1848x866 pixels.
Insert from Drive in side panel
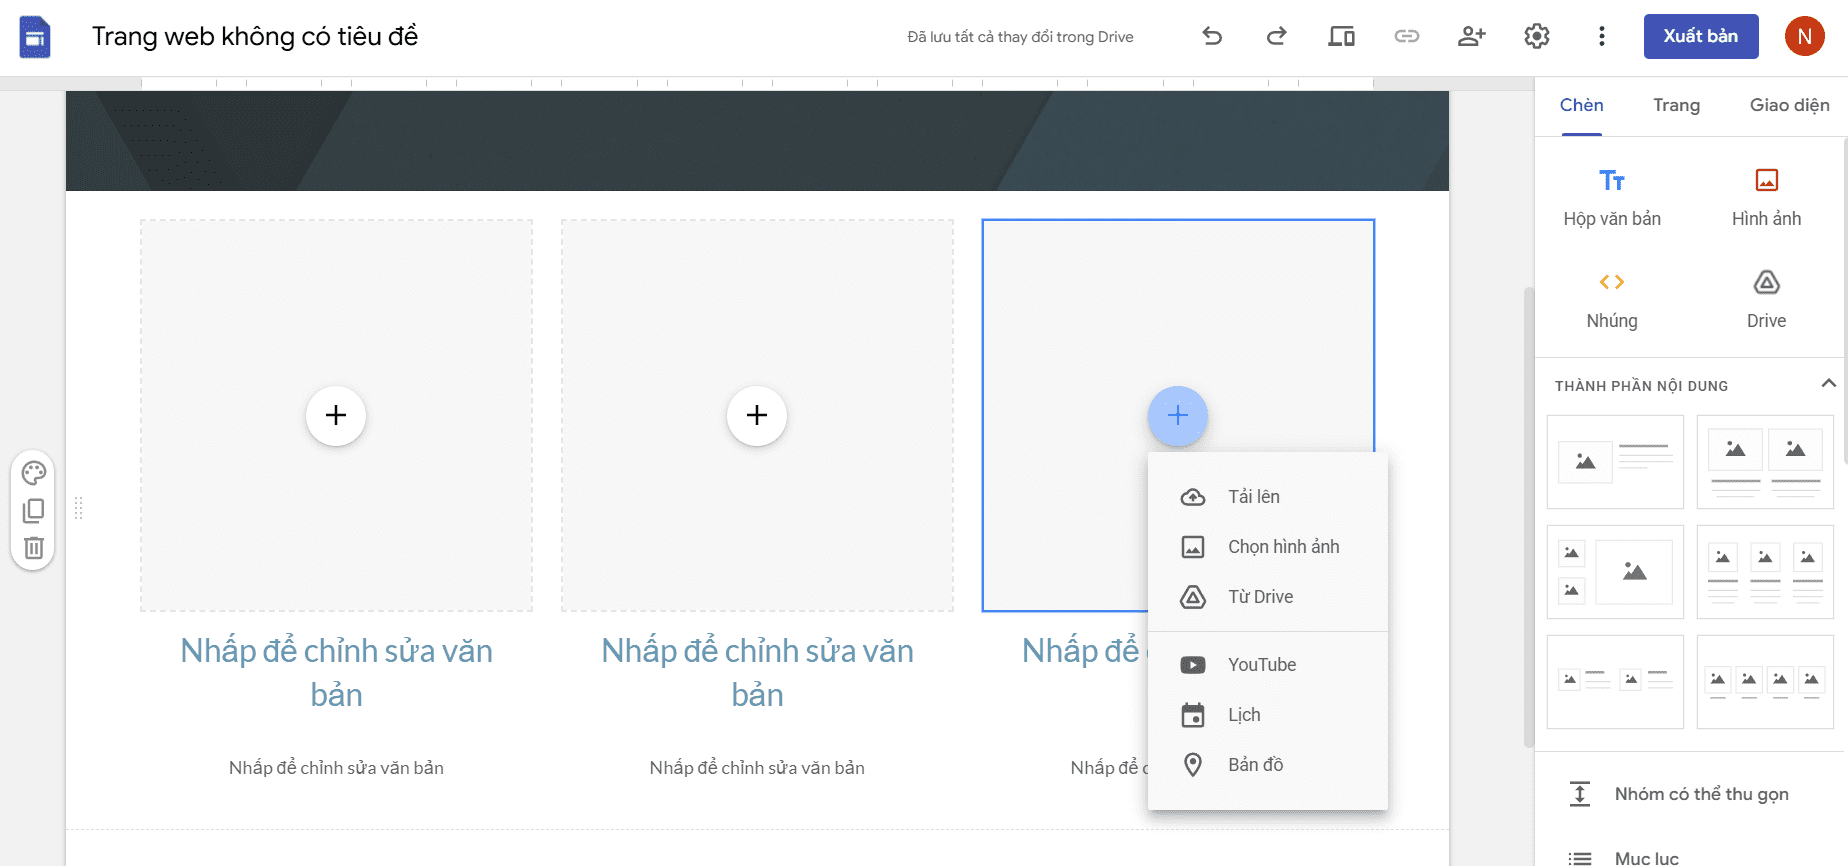(1766, 300)
